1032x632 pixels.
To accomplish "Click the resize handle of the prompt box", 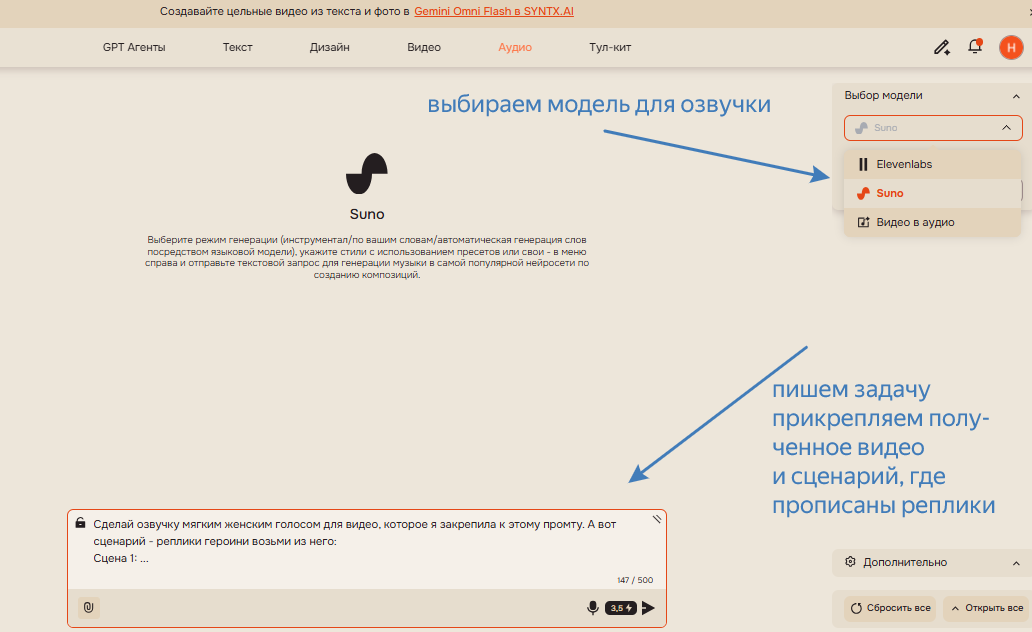I will click(x=657, y=519).
